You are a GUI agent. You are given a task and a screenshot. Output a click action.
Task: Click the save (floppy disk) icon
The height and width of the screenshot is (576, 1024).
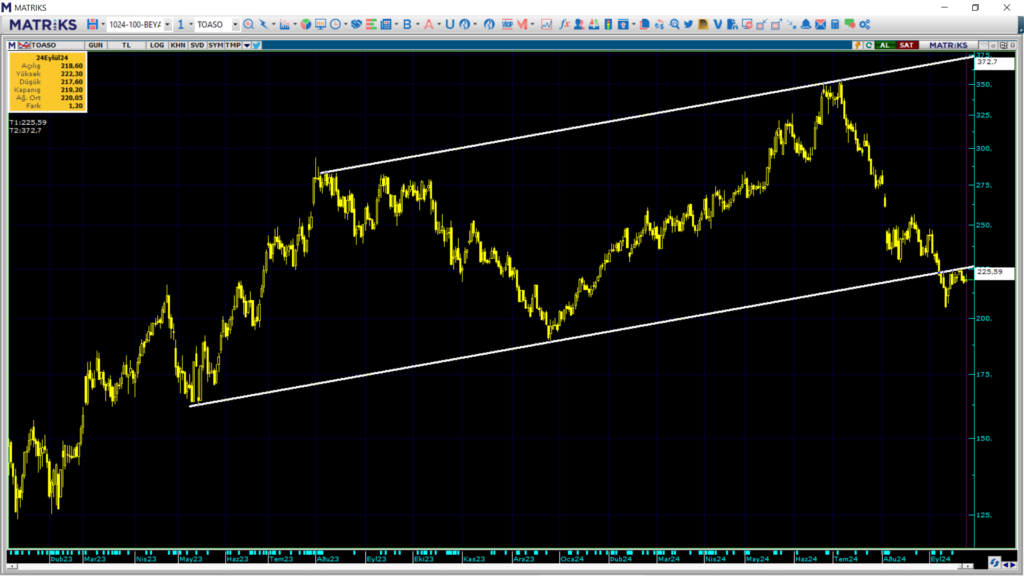pyautogui.click(x=92, y=24)
